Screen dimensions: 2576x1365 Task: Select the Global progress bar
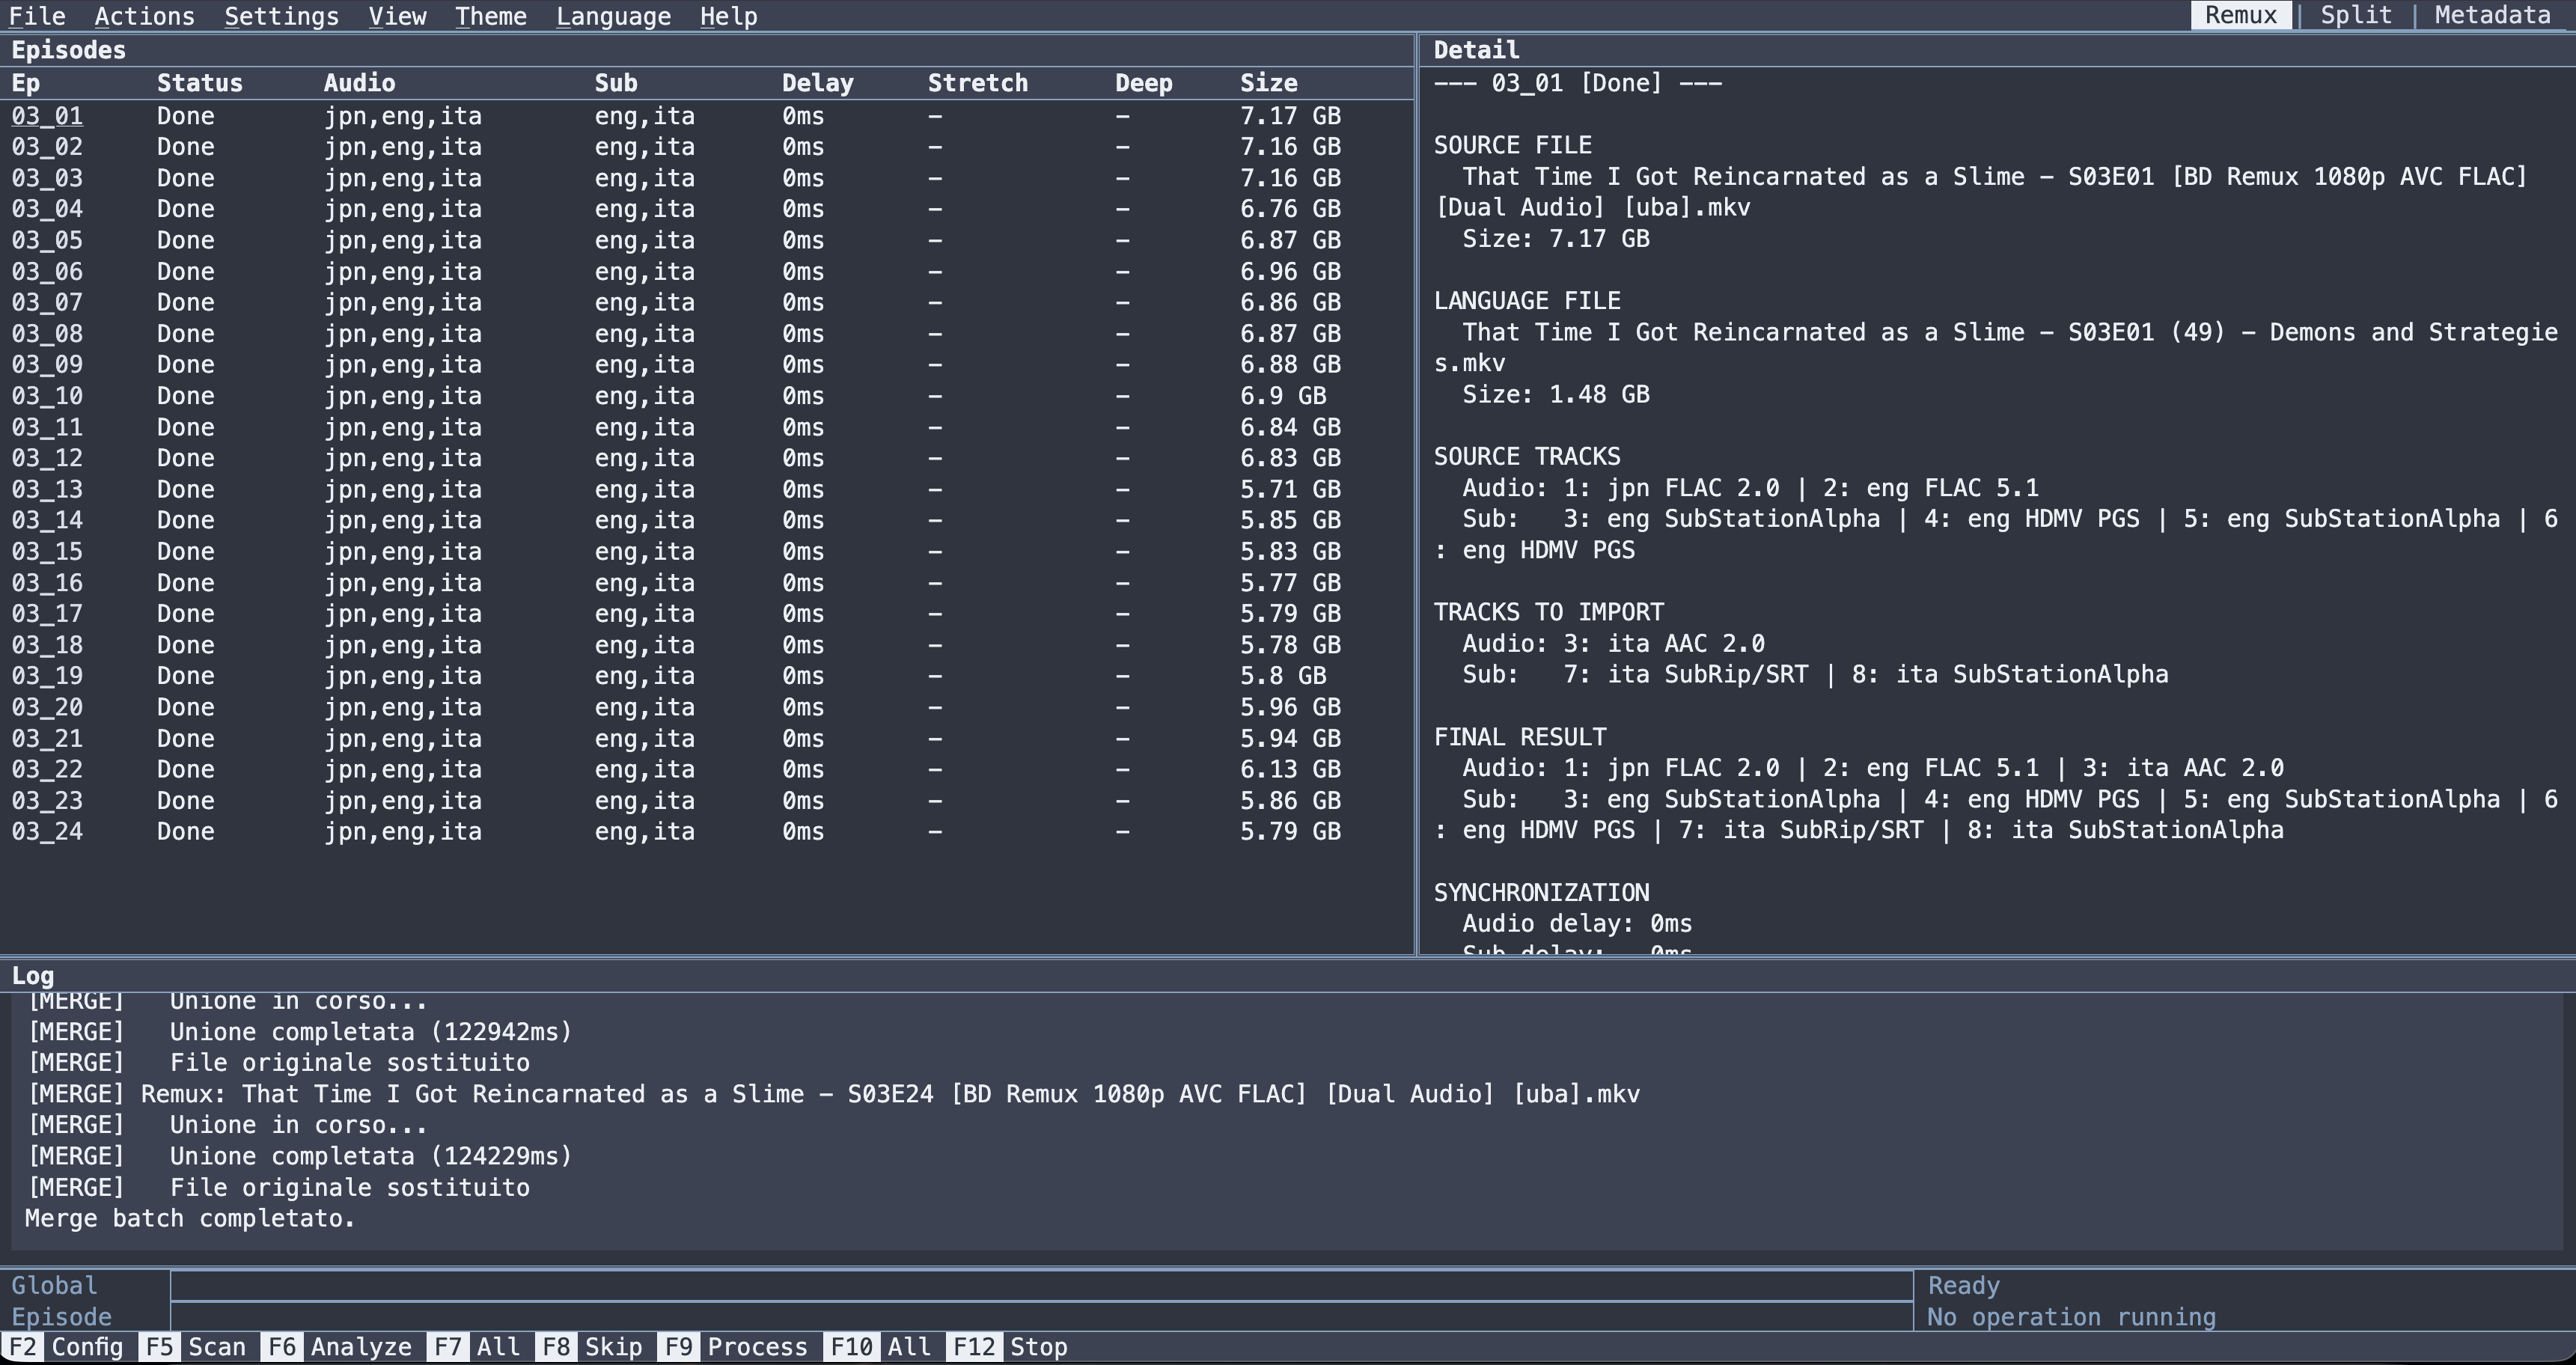pyautogui.click(x=1041, y=1285)
